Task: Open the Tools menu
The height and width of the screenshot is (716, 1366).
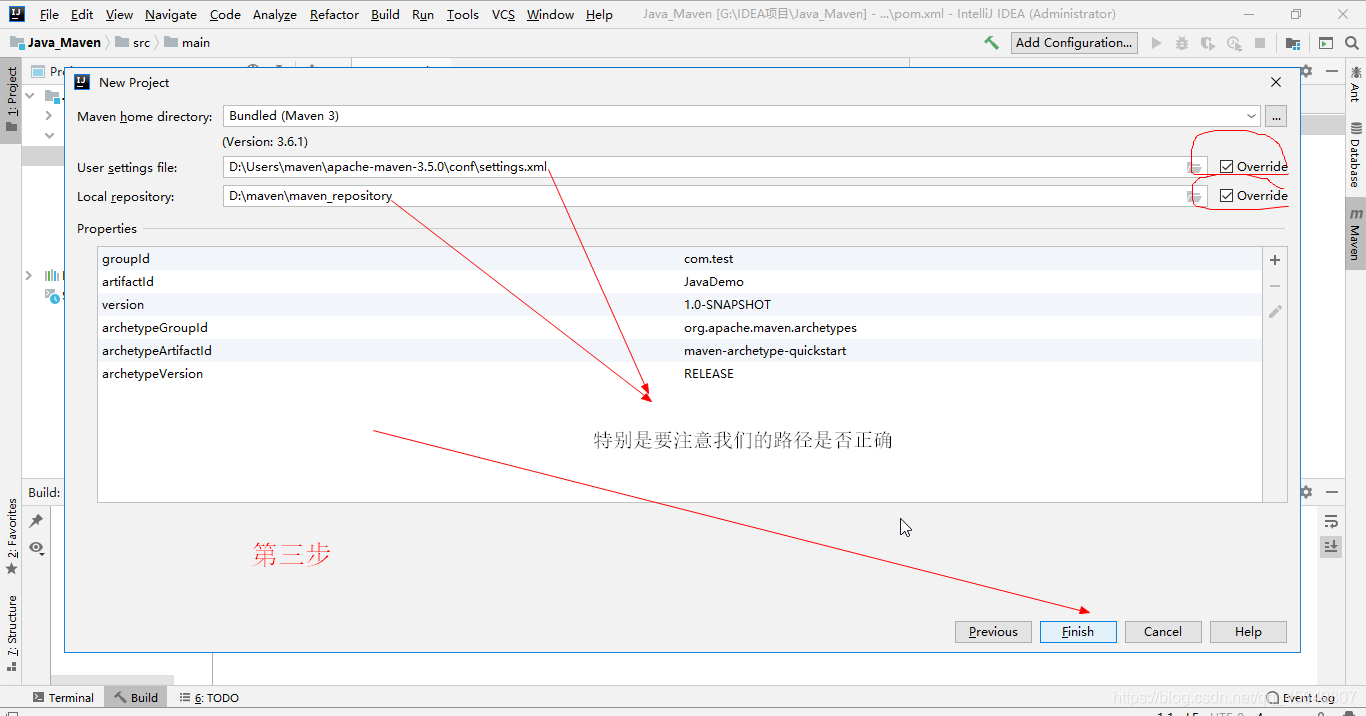Action: [x=462, y=14]
